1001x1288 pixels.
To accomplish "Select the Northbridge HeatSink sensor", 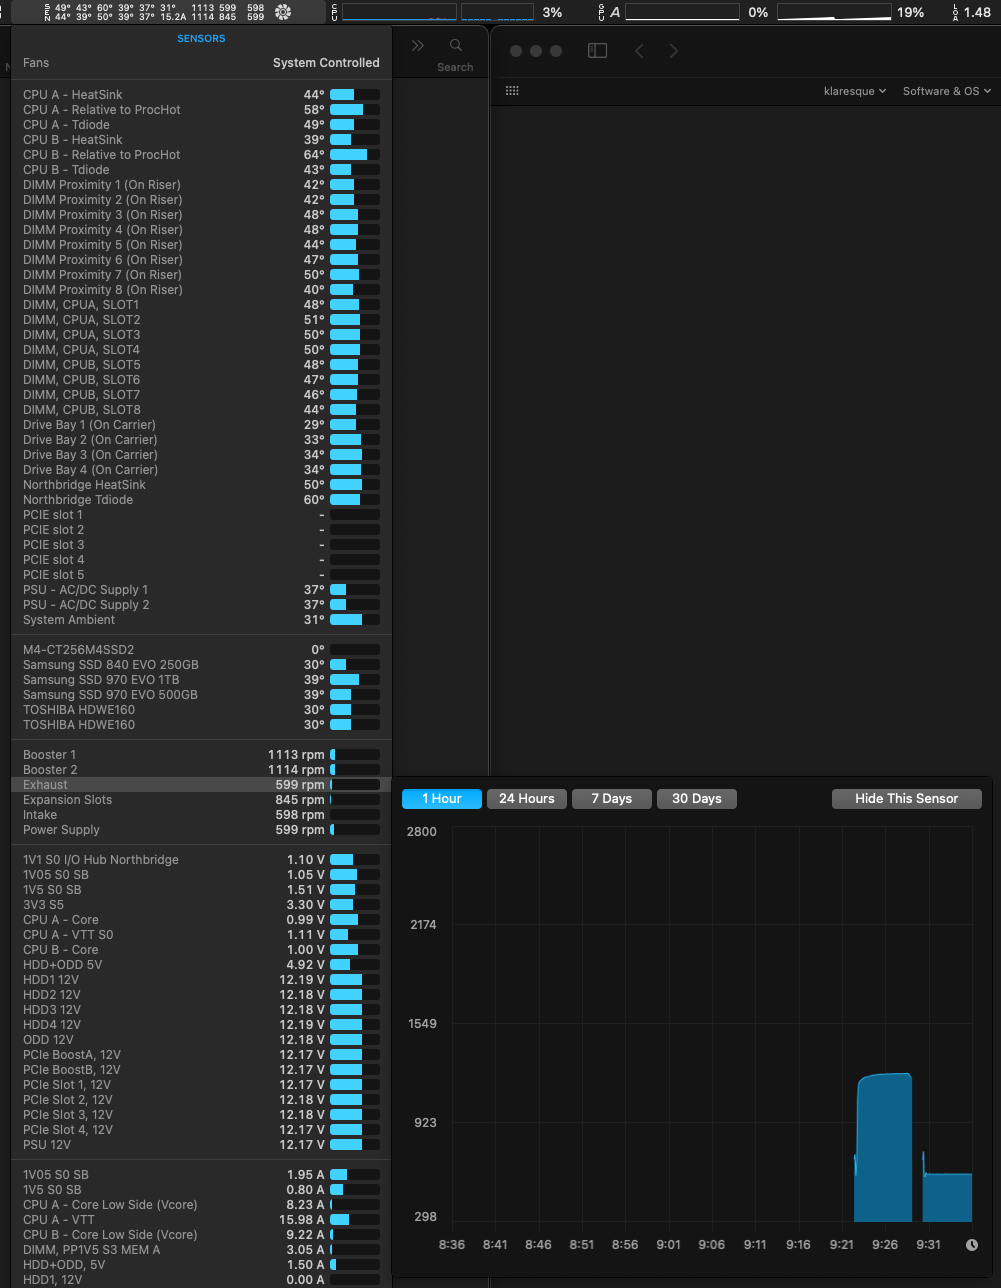I will [201, 485].
